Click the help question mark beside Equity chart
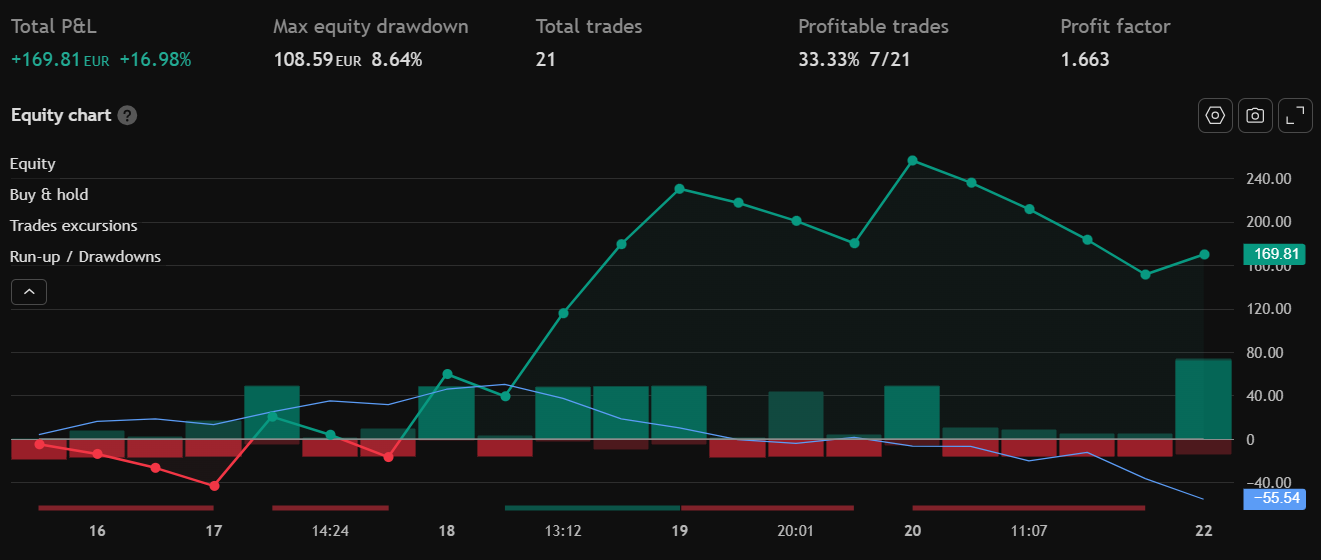Image resolution: width=1321 pixels, height=560 pixels. point(127,115)
